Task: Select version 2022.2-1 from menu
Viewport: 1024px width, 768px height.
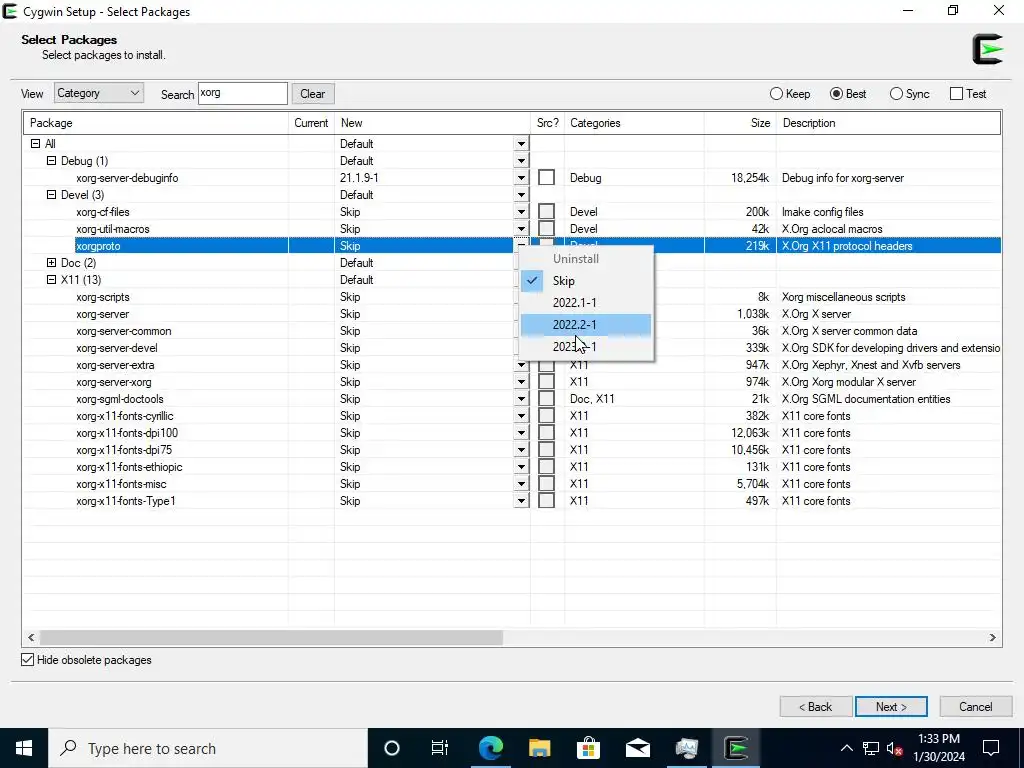Action: (586, 325)
